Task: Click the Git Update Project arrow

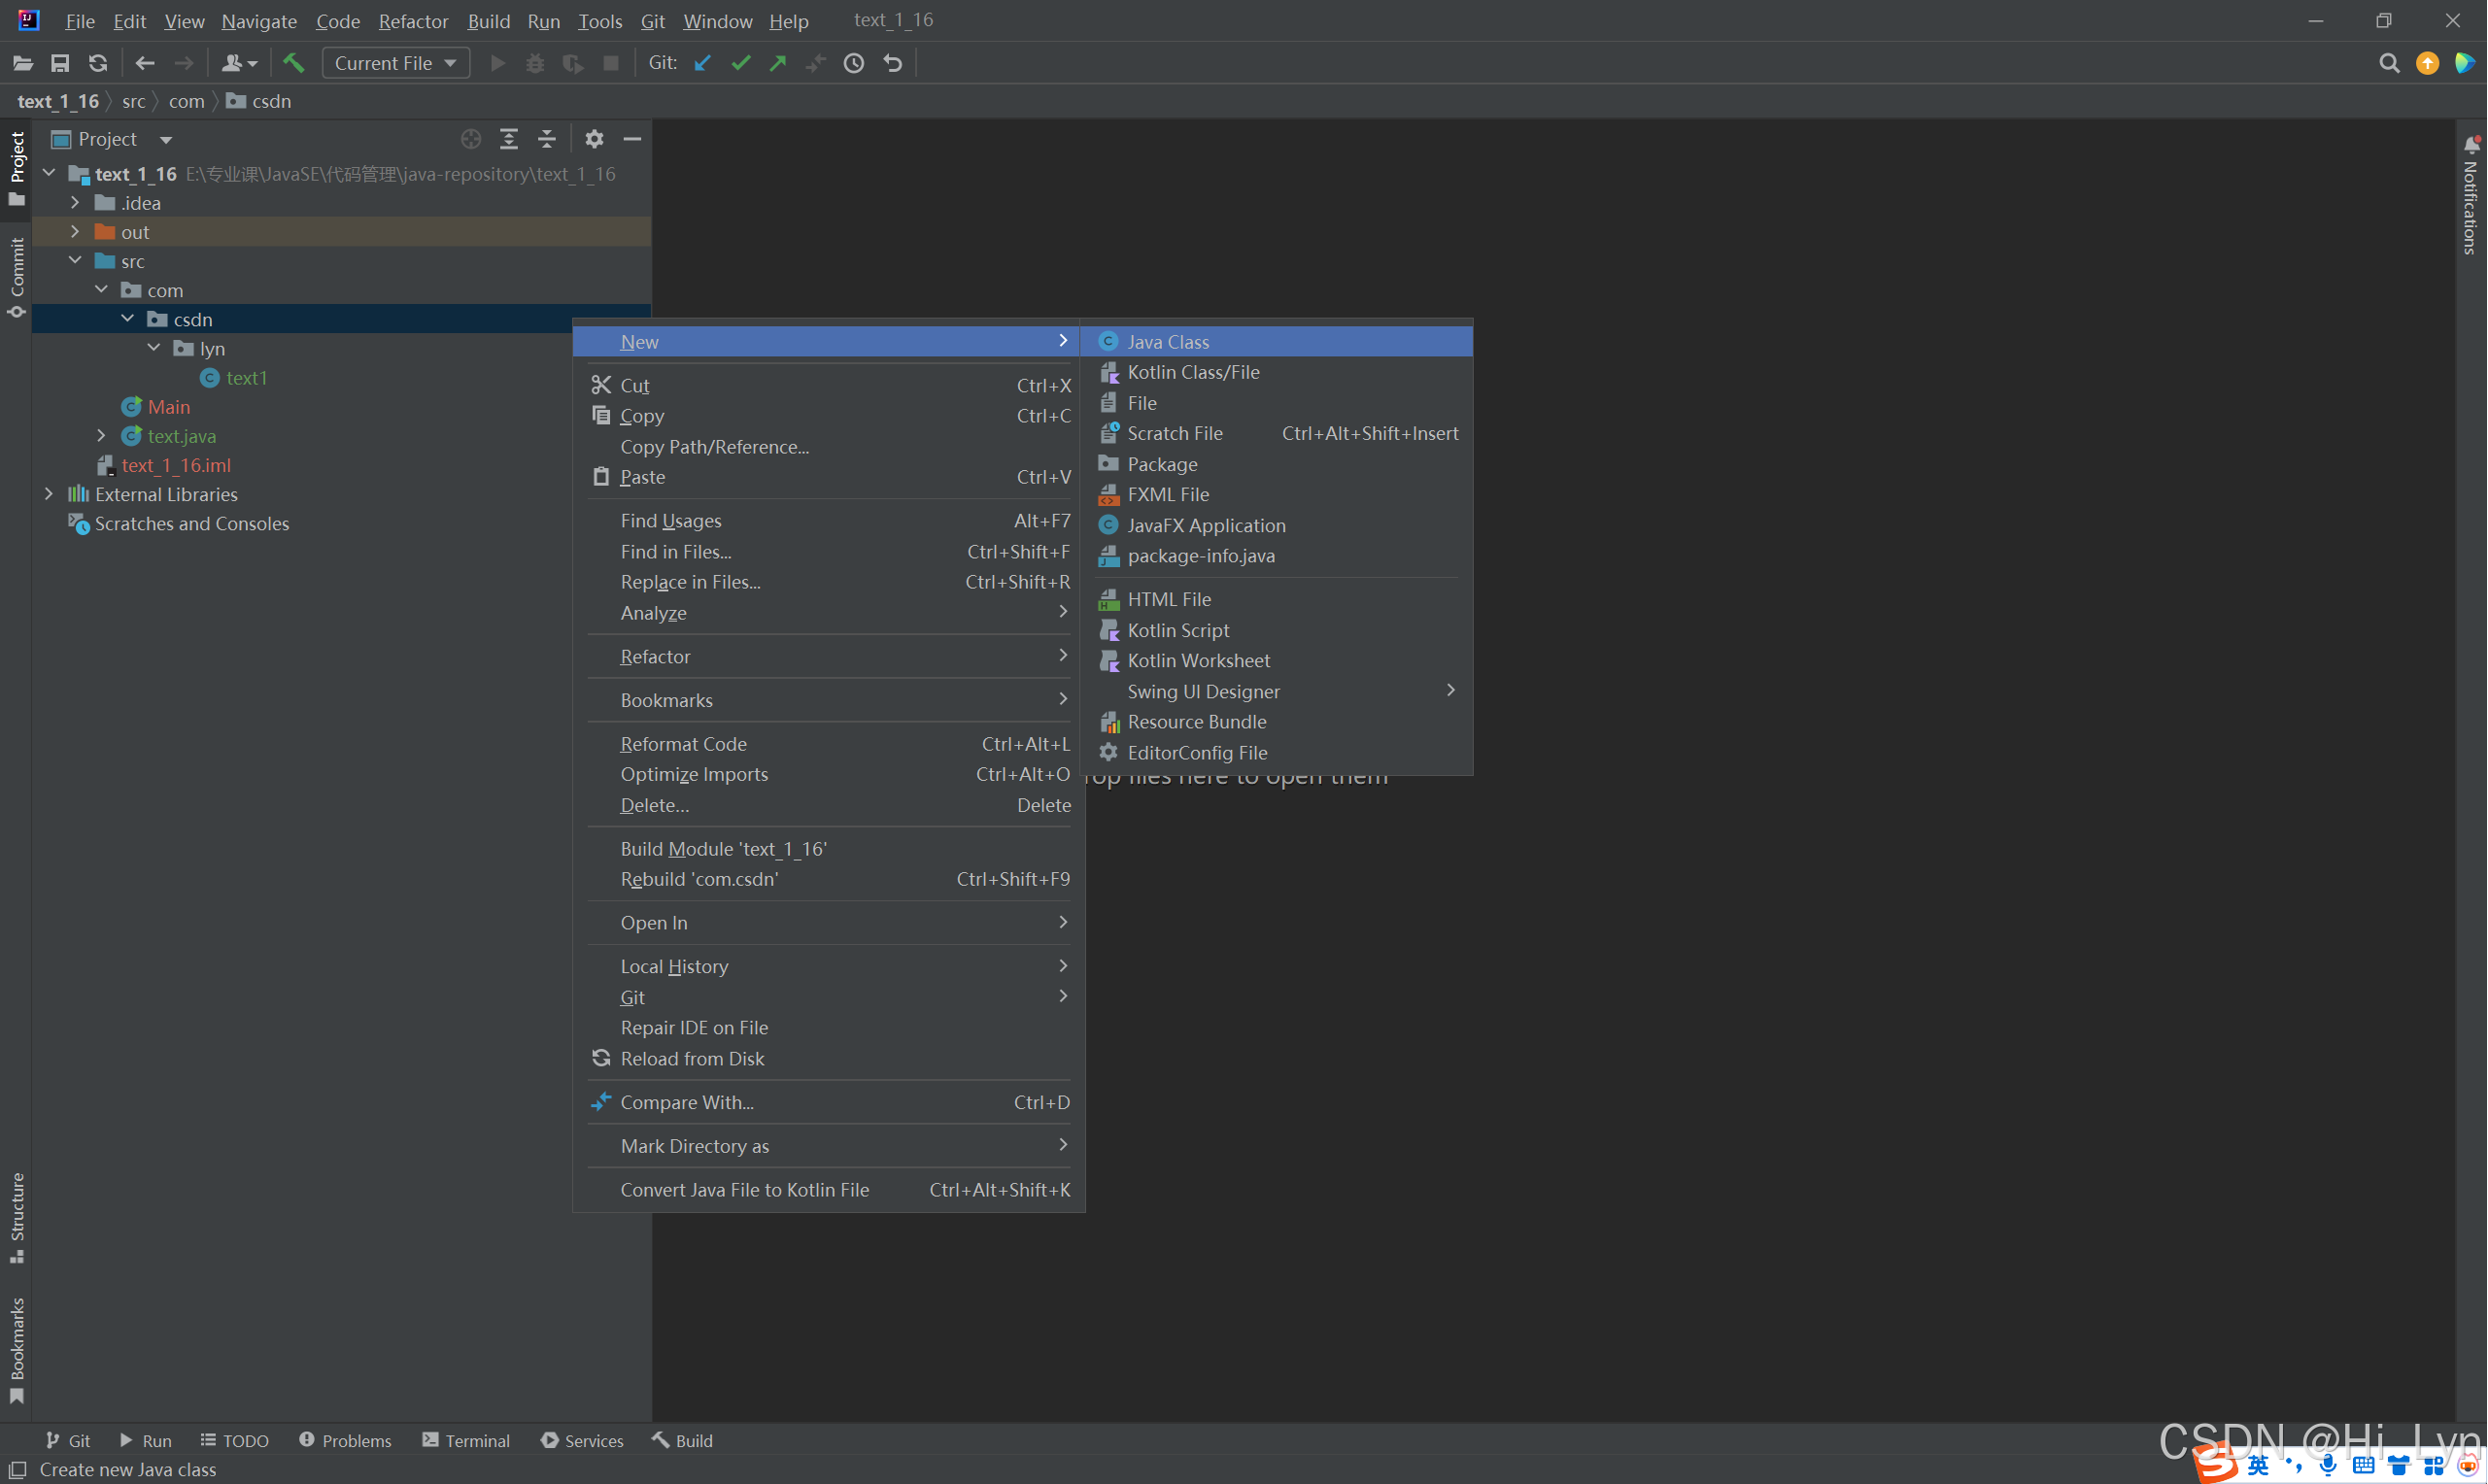Action: tap(703, 63)
